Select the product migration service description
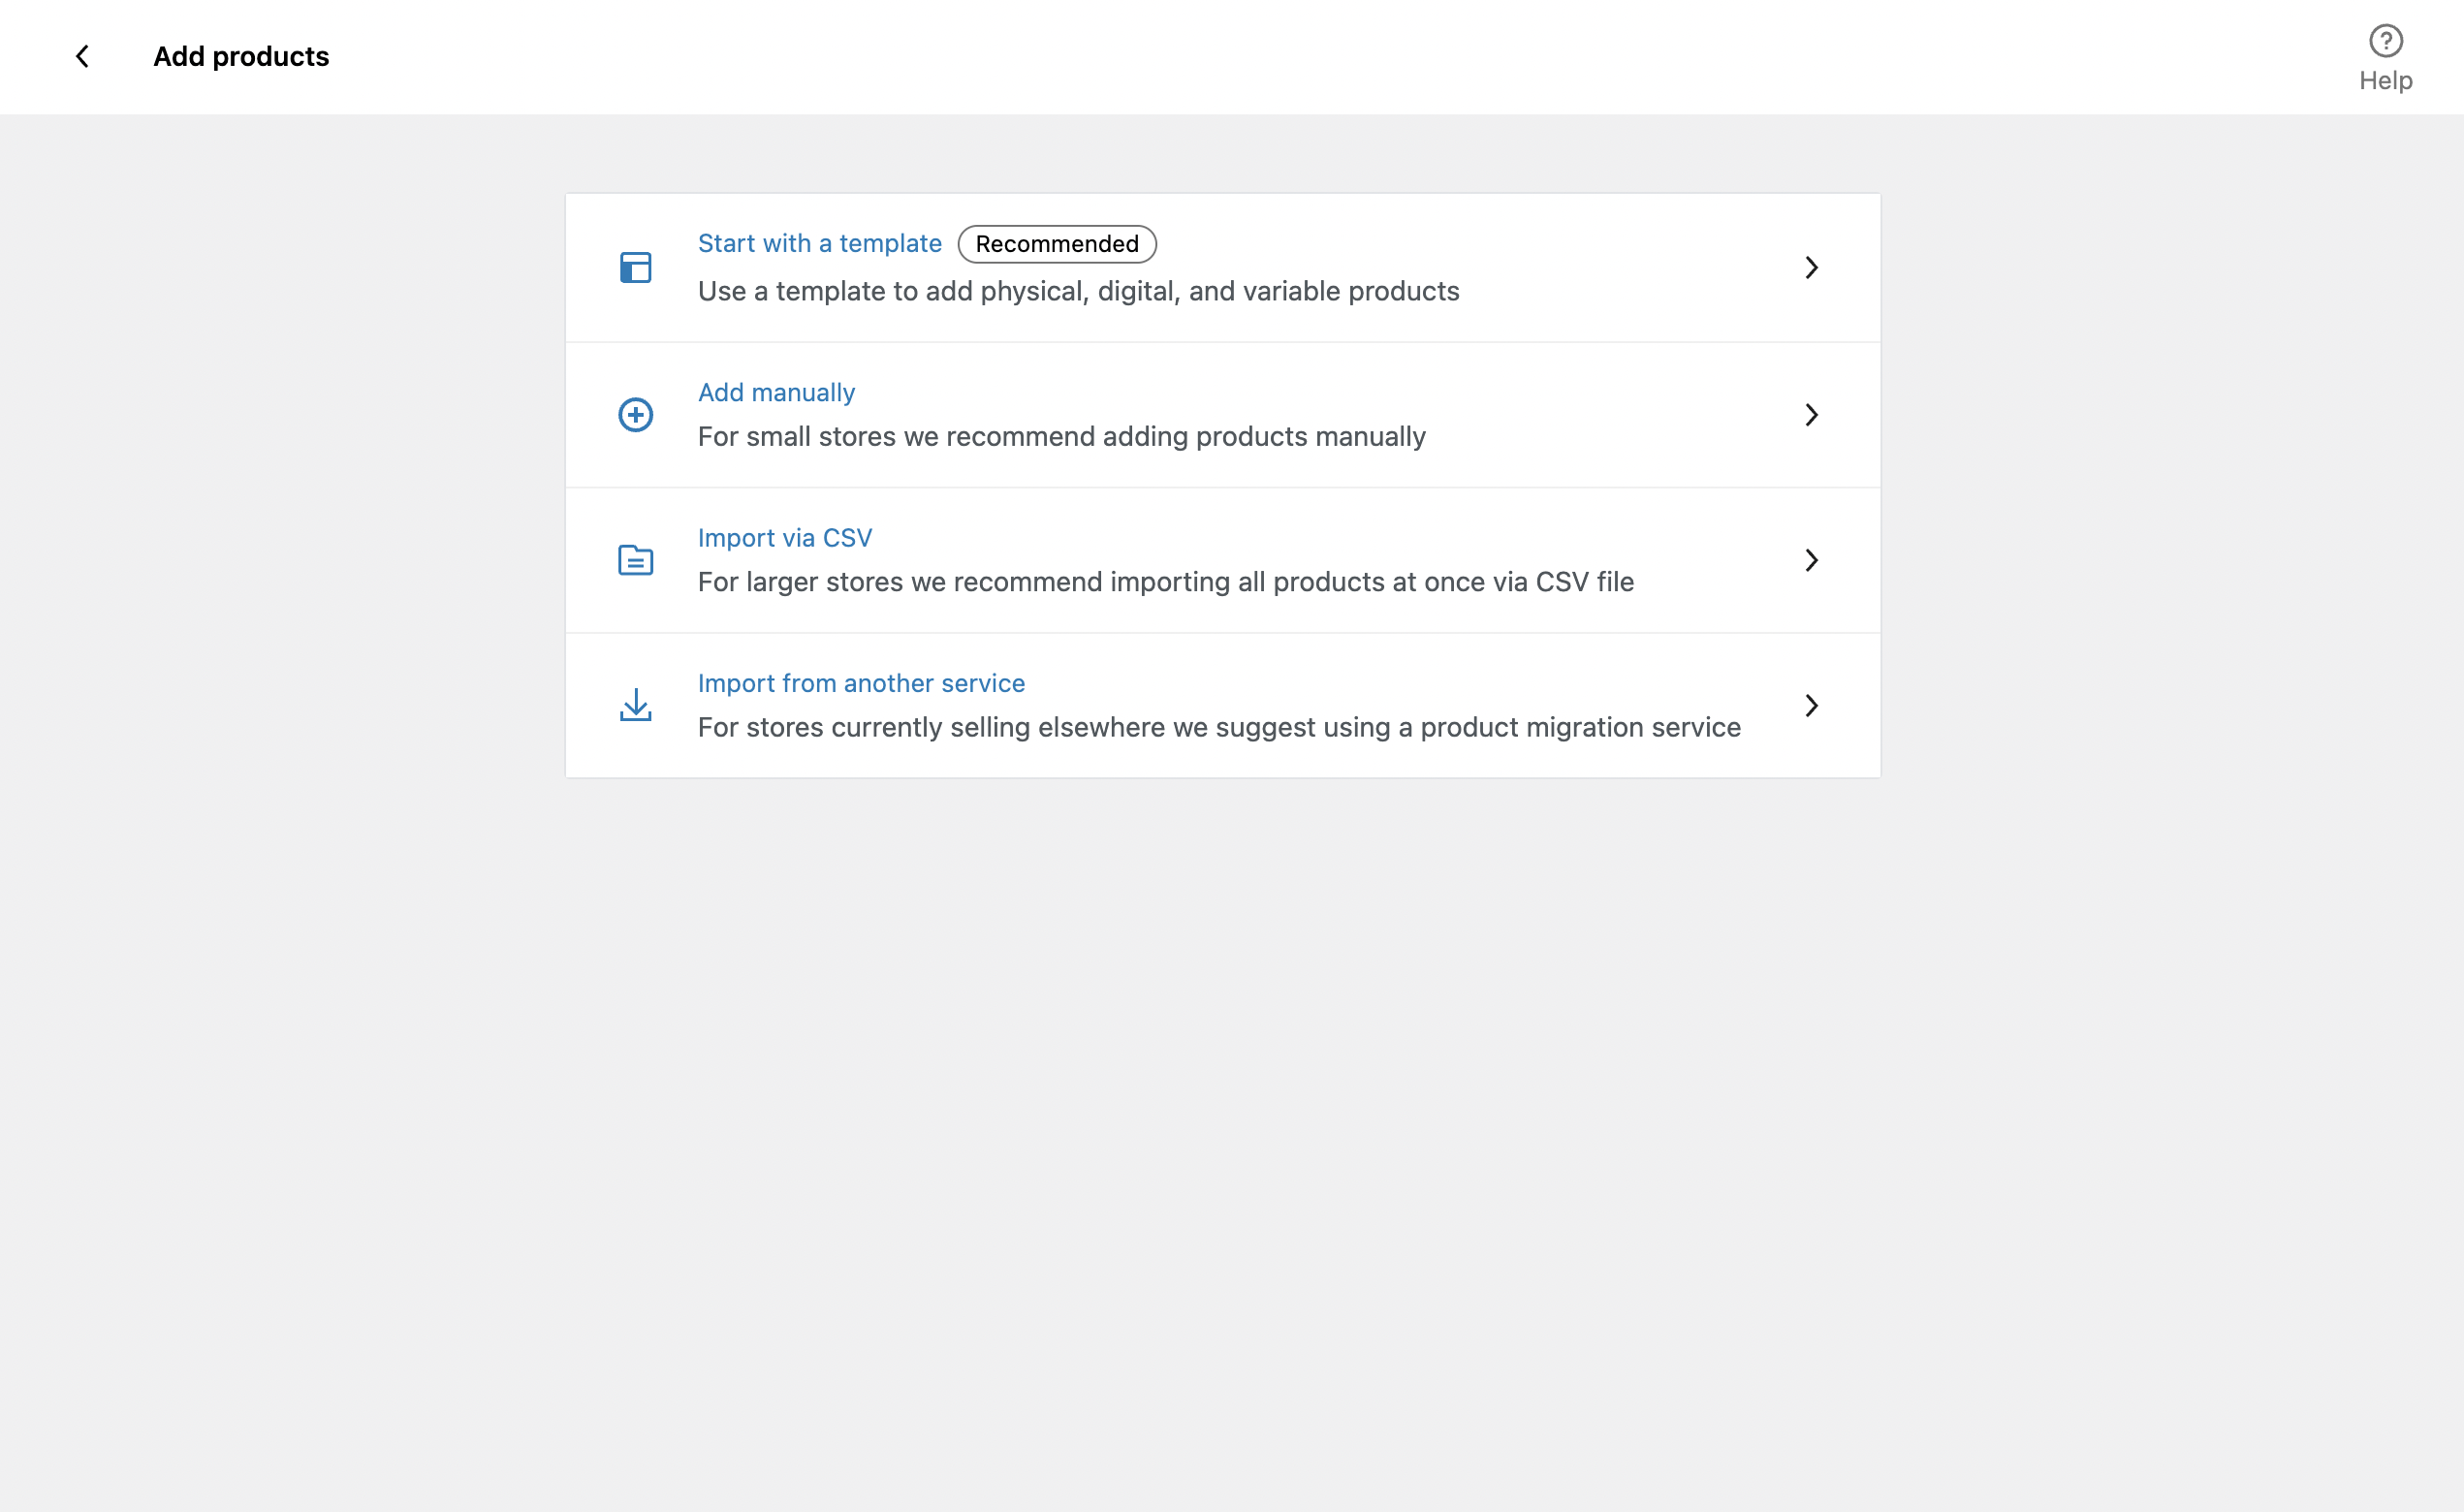2464x1512 pixels. tap(1218, 728)
